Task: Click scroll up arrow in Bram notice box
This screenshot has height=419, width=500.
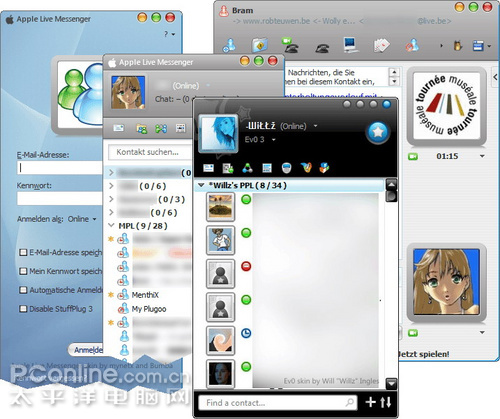Action: click(394, 72)
